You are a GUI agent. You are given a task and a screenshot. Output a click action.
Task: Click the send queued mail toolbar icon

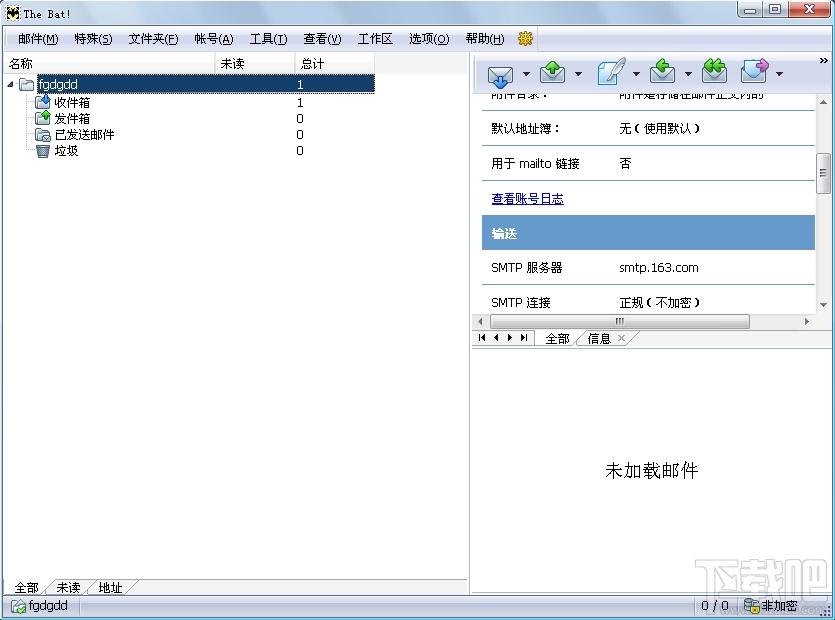[552, 72]
